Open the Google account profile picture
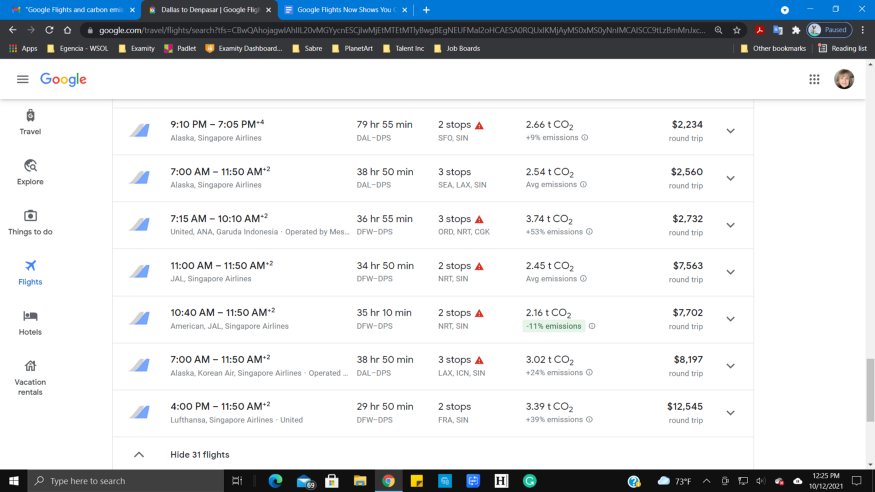Screen dimensions: 875x492 pos(844,79)
